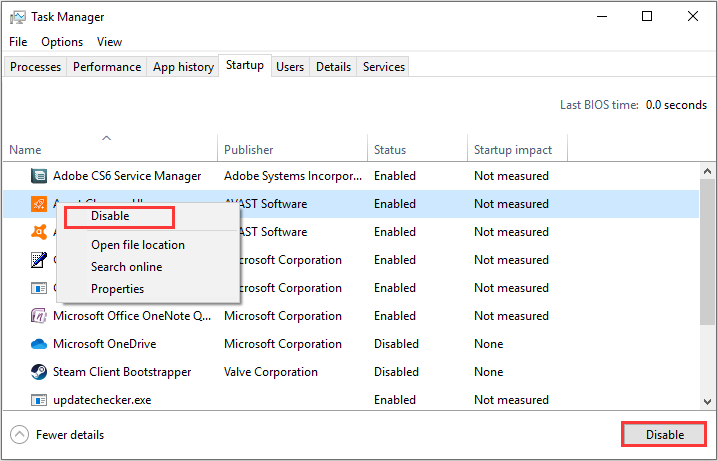Viewport: 718px width, 461px height.
Task: Click the Microsoft Office OneNote icon
Action: pyautogui.click(x=39, y=316)
